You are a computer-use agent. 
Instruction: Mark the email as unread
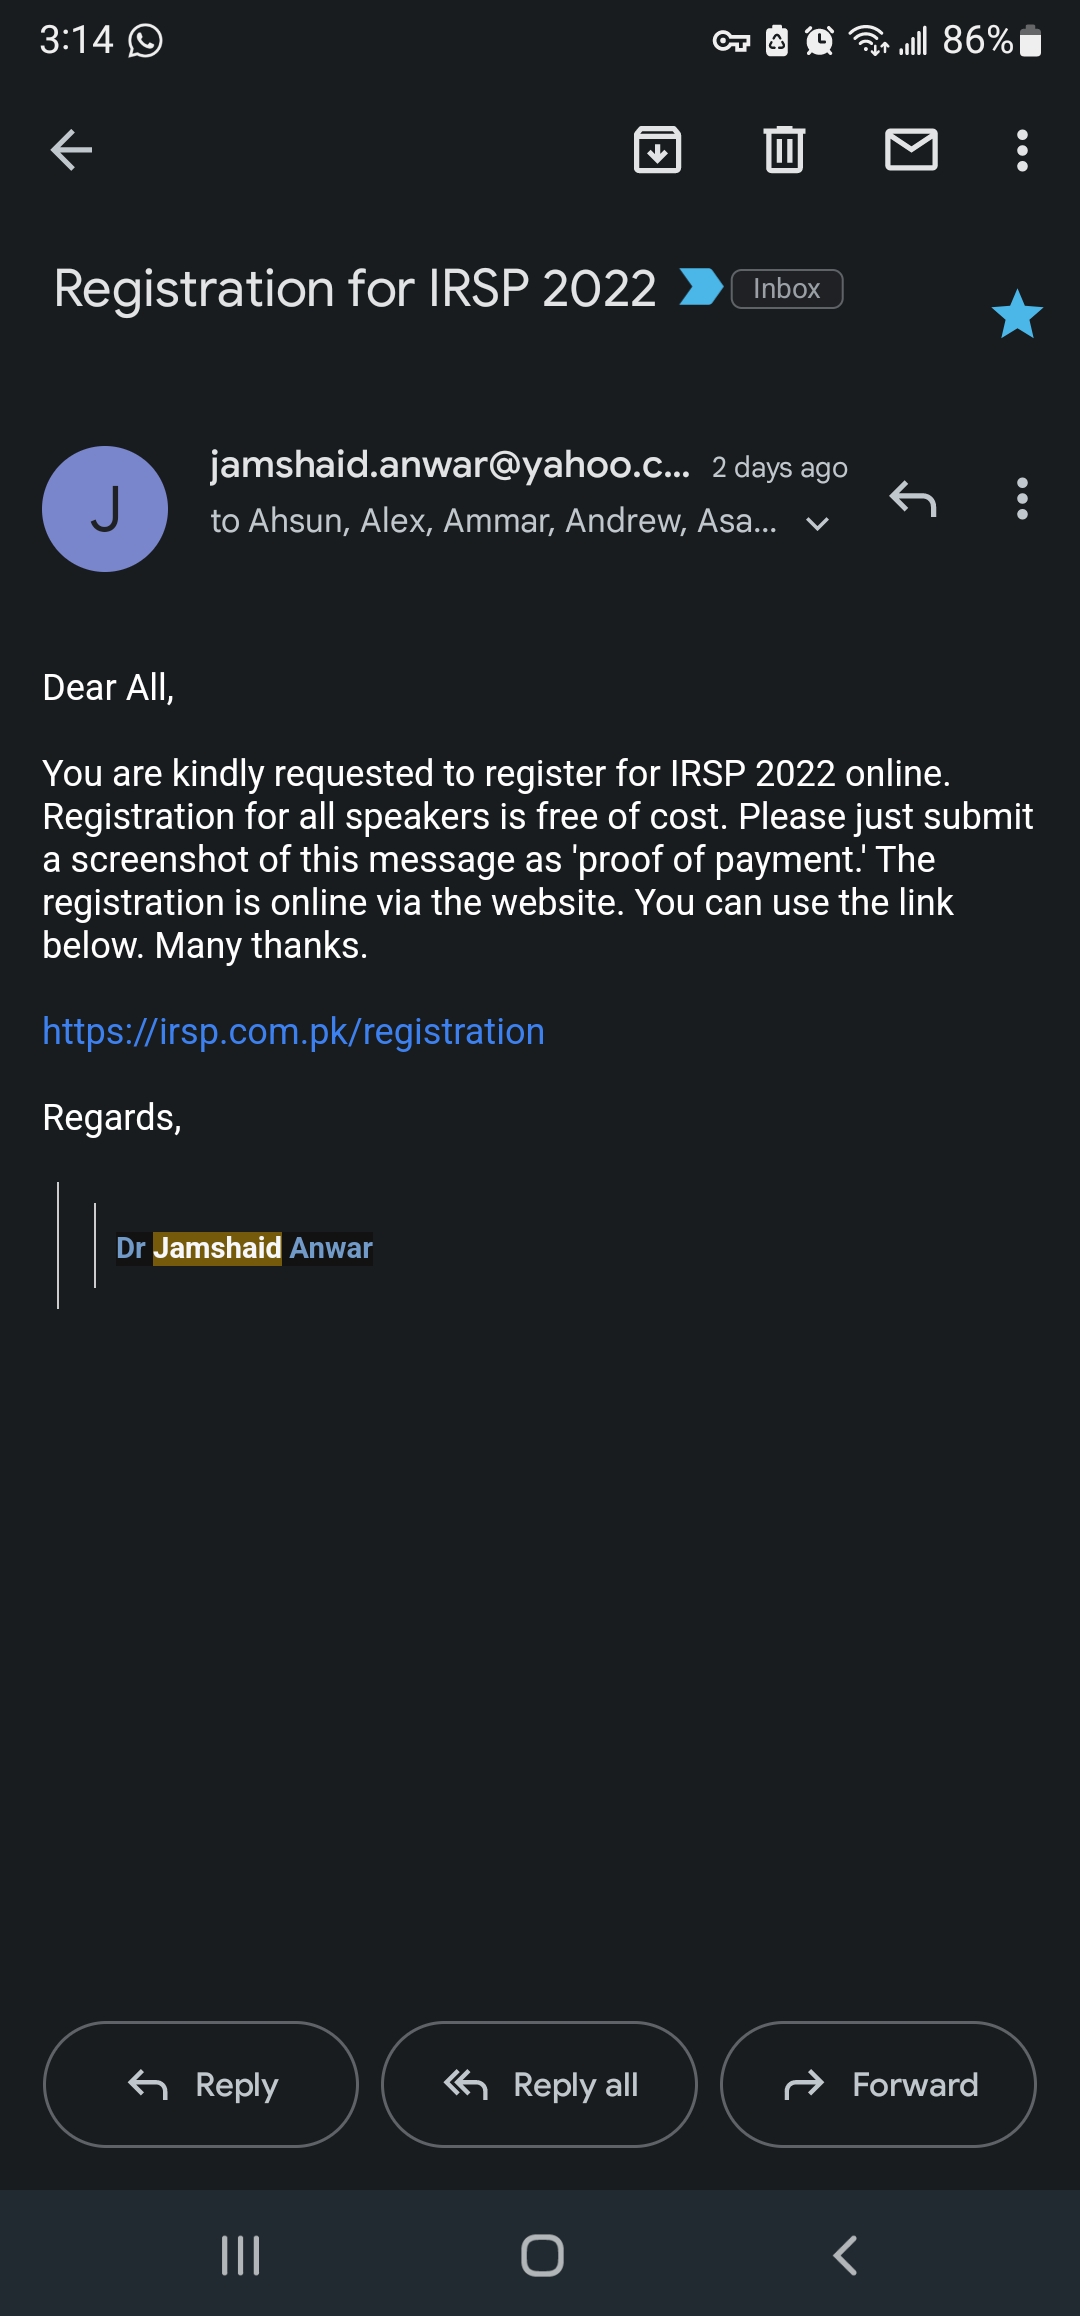[x=911, y=151]
